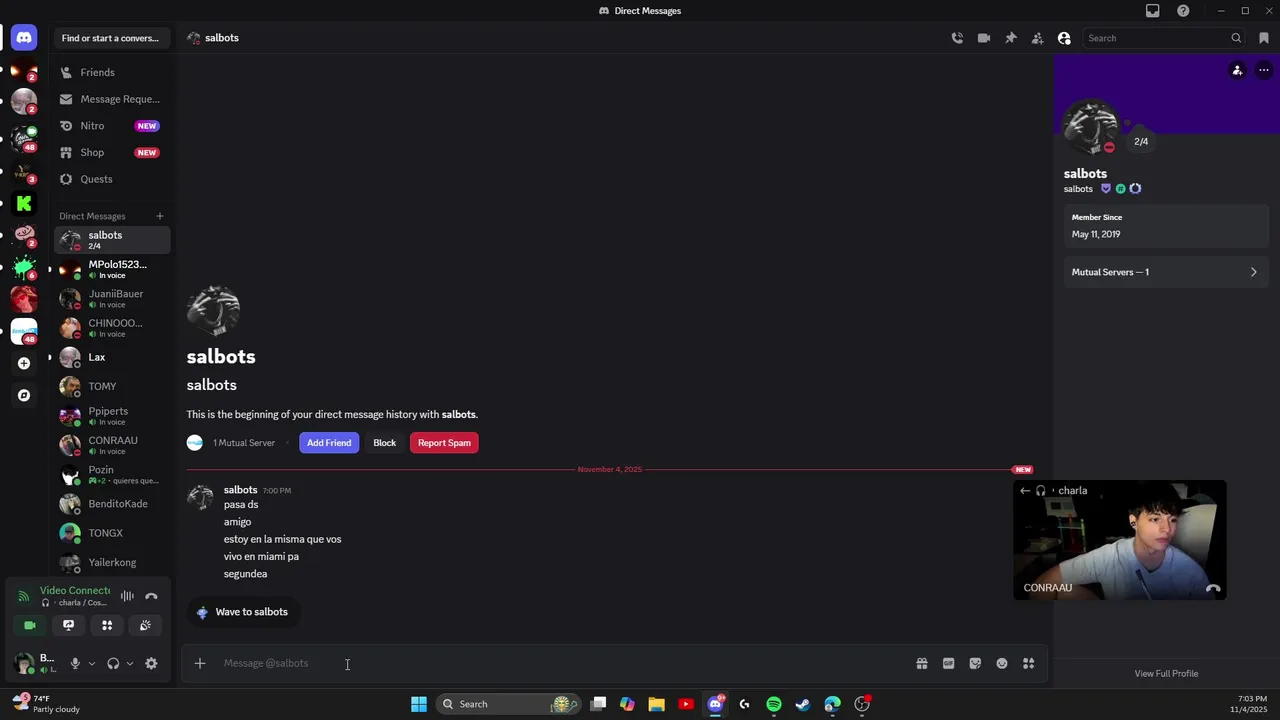Screen dimensions: 1280x720
Task: Open the Discord home button
Action: tap(24, 38)
